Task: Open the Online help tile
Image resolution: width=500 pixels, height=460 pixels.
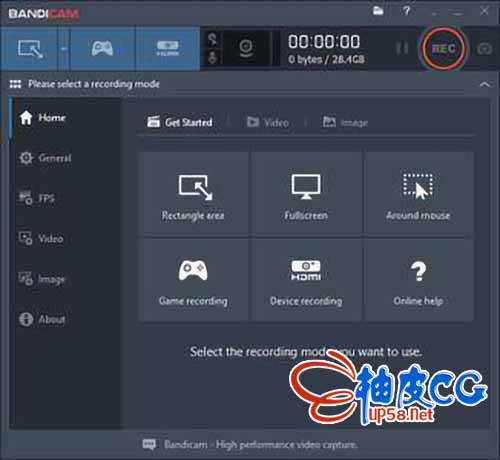Action: pyautogui.click(x=418, y=280)
